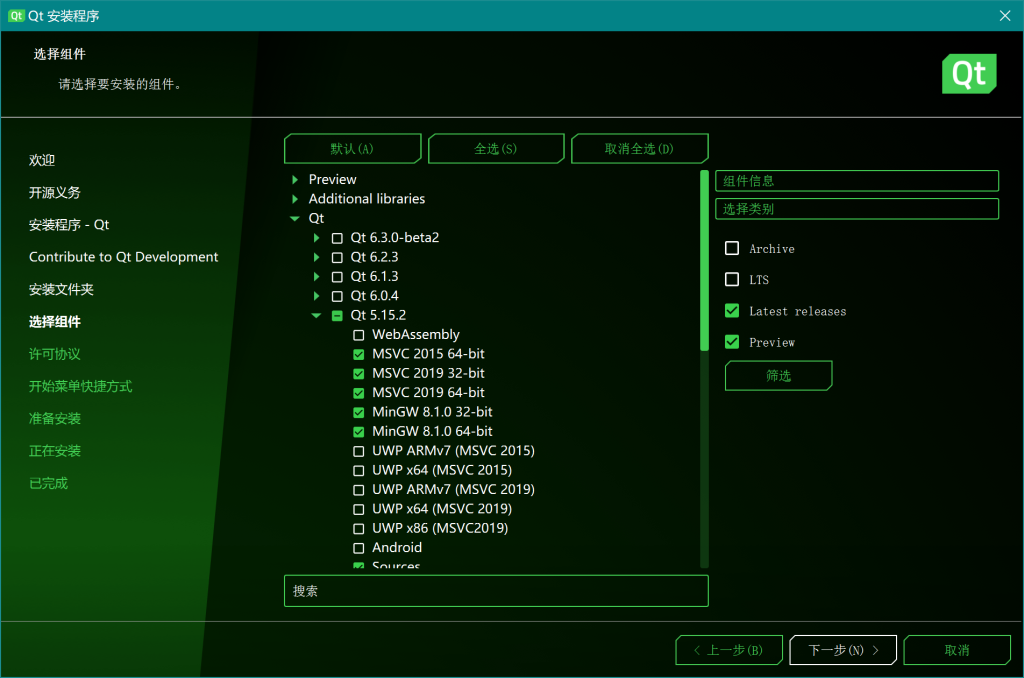Select the WebAssembly row label
Image resolution: width=1024 pixels, height=678 pixels.
(416, 334)
